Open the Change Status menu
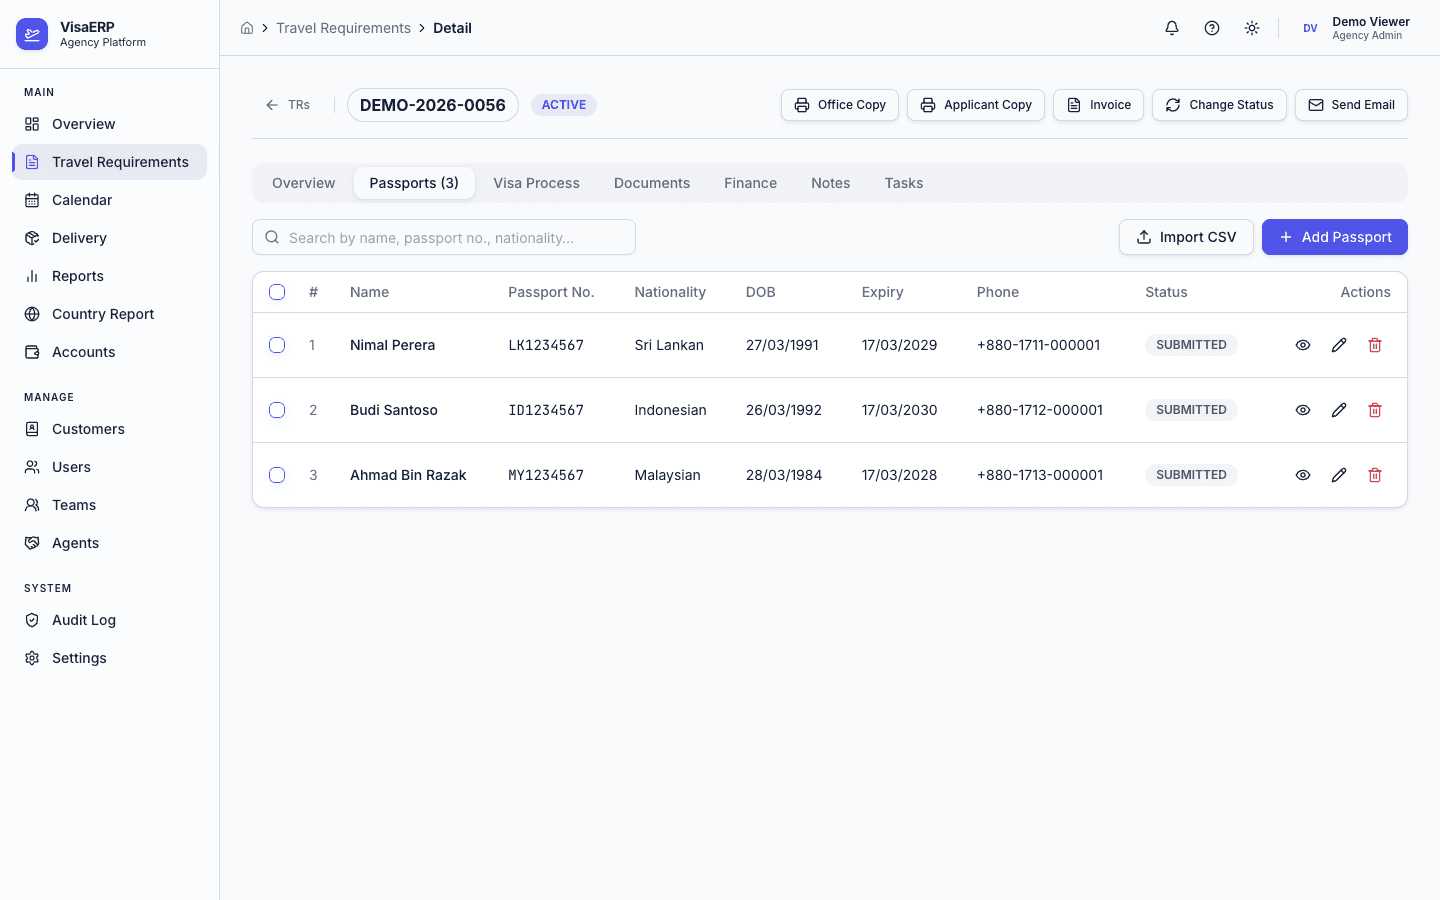 point(1219,105)
